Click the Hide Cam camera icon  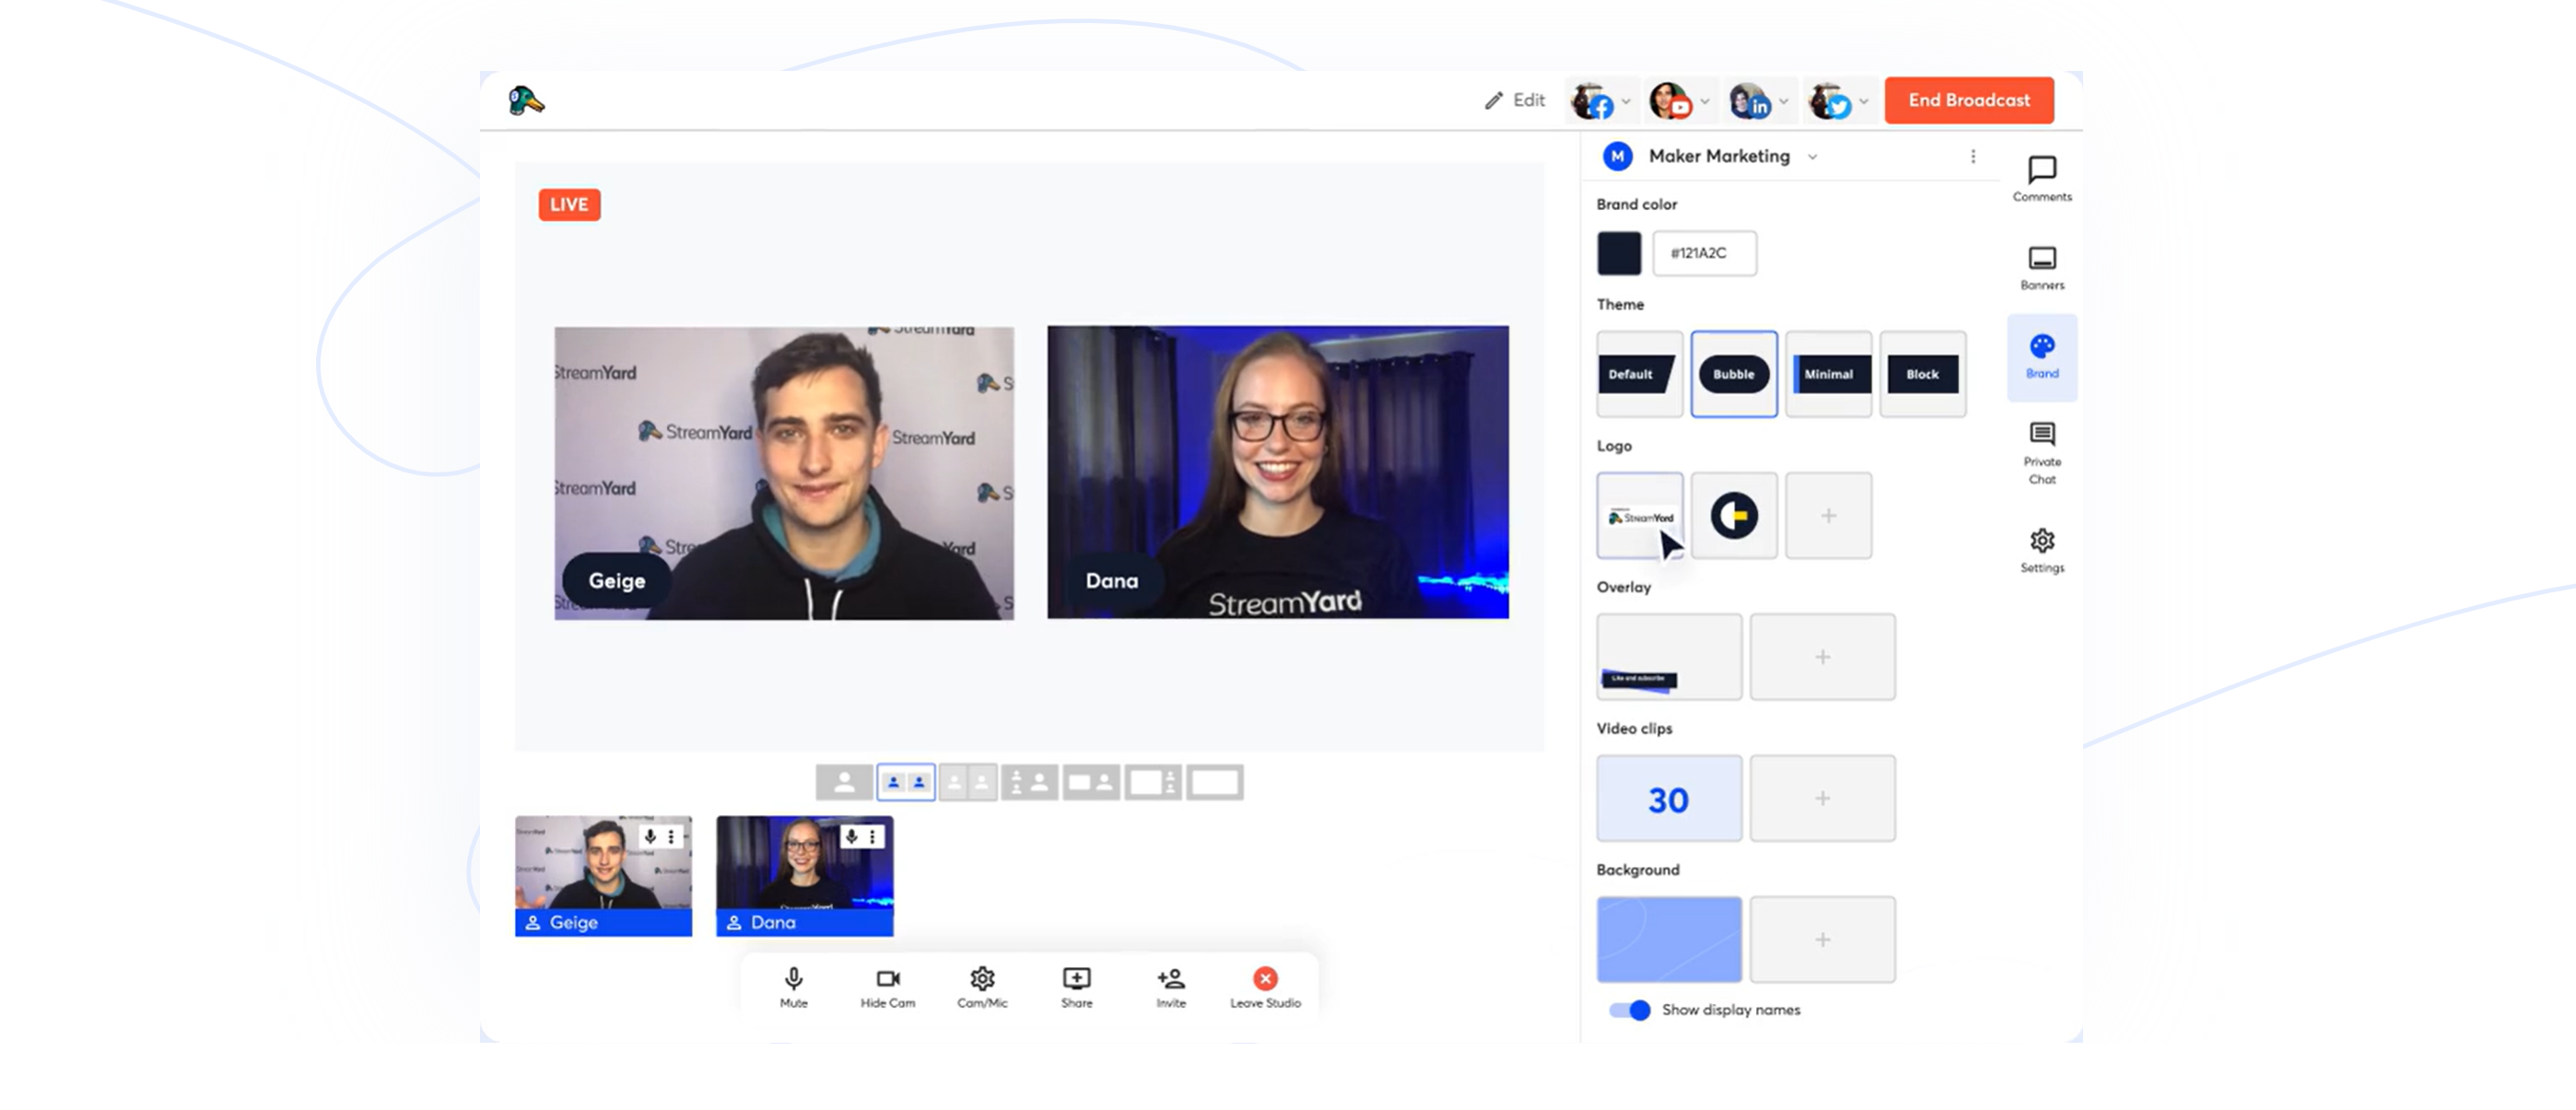coord(887,979)
